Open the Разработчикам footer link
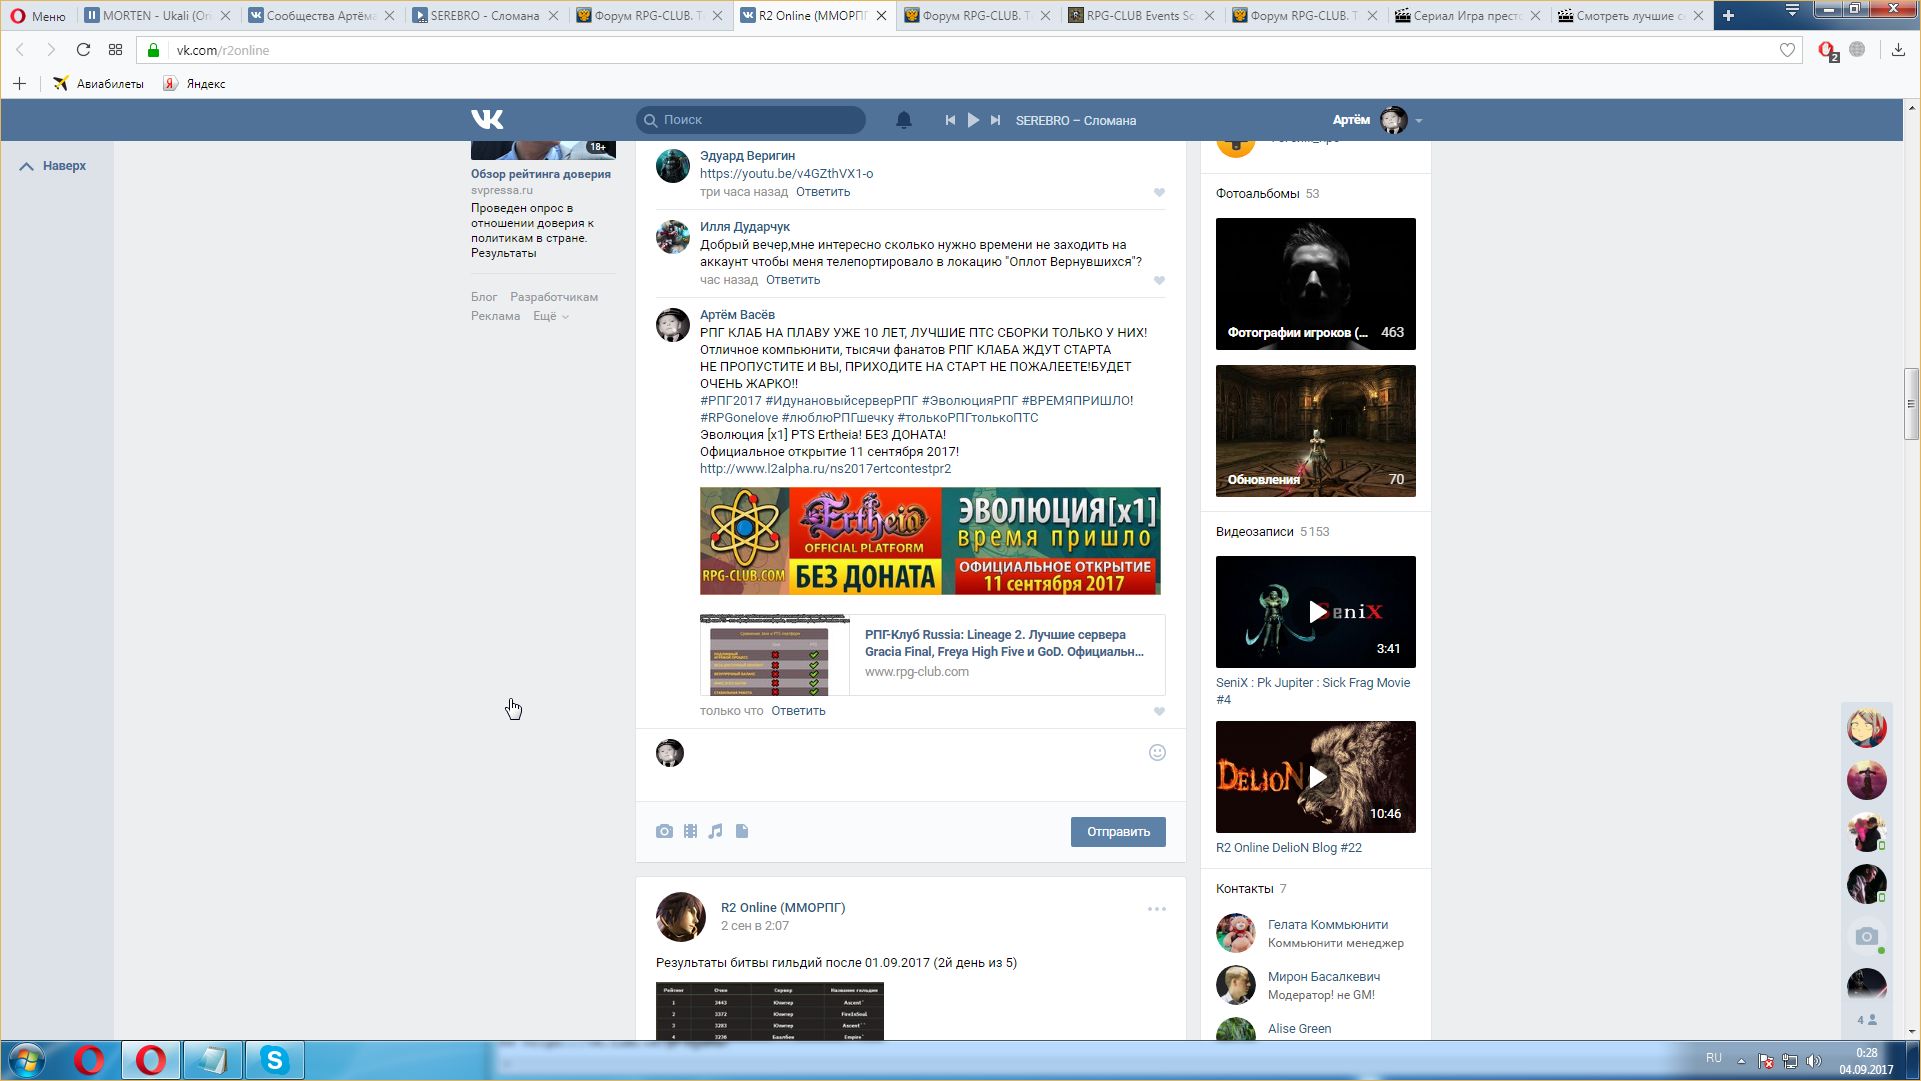Image resolution: width=1921 pixels, height=1081 pixels. click(554, 297)
